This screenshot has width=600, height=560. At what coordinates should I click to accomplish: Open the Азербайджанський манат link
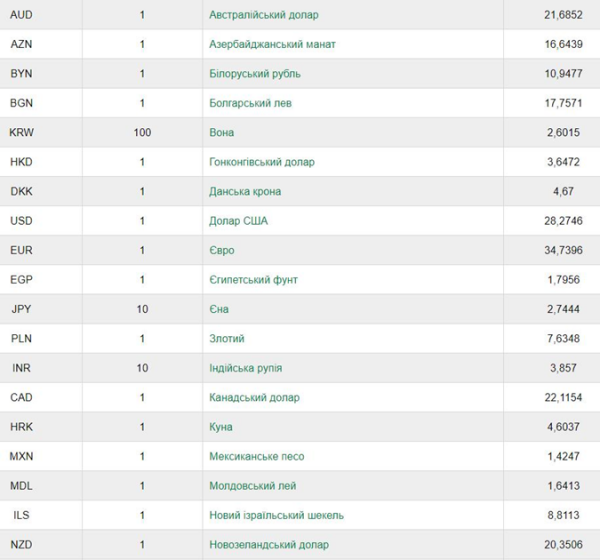(272, 44)
